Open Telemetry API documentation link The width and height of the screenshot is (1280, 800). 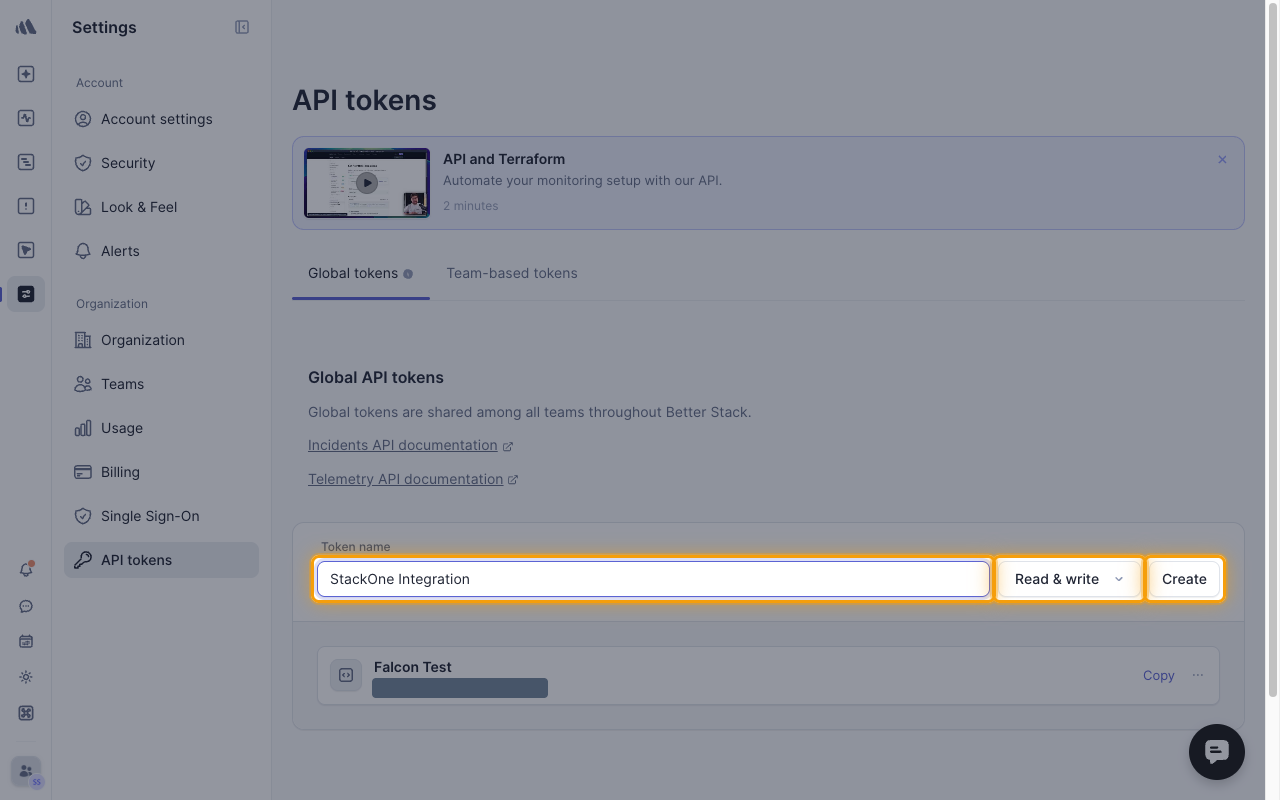pos(413,479)
